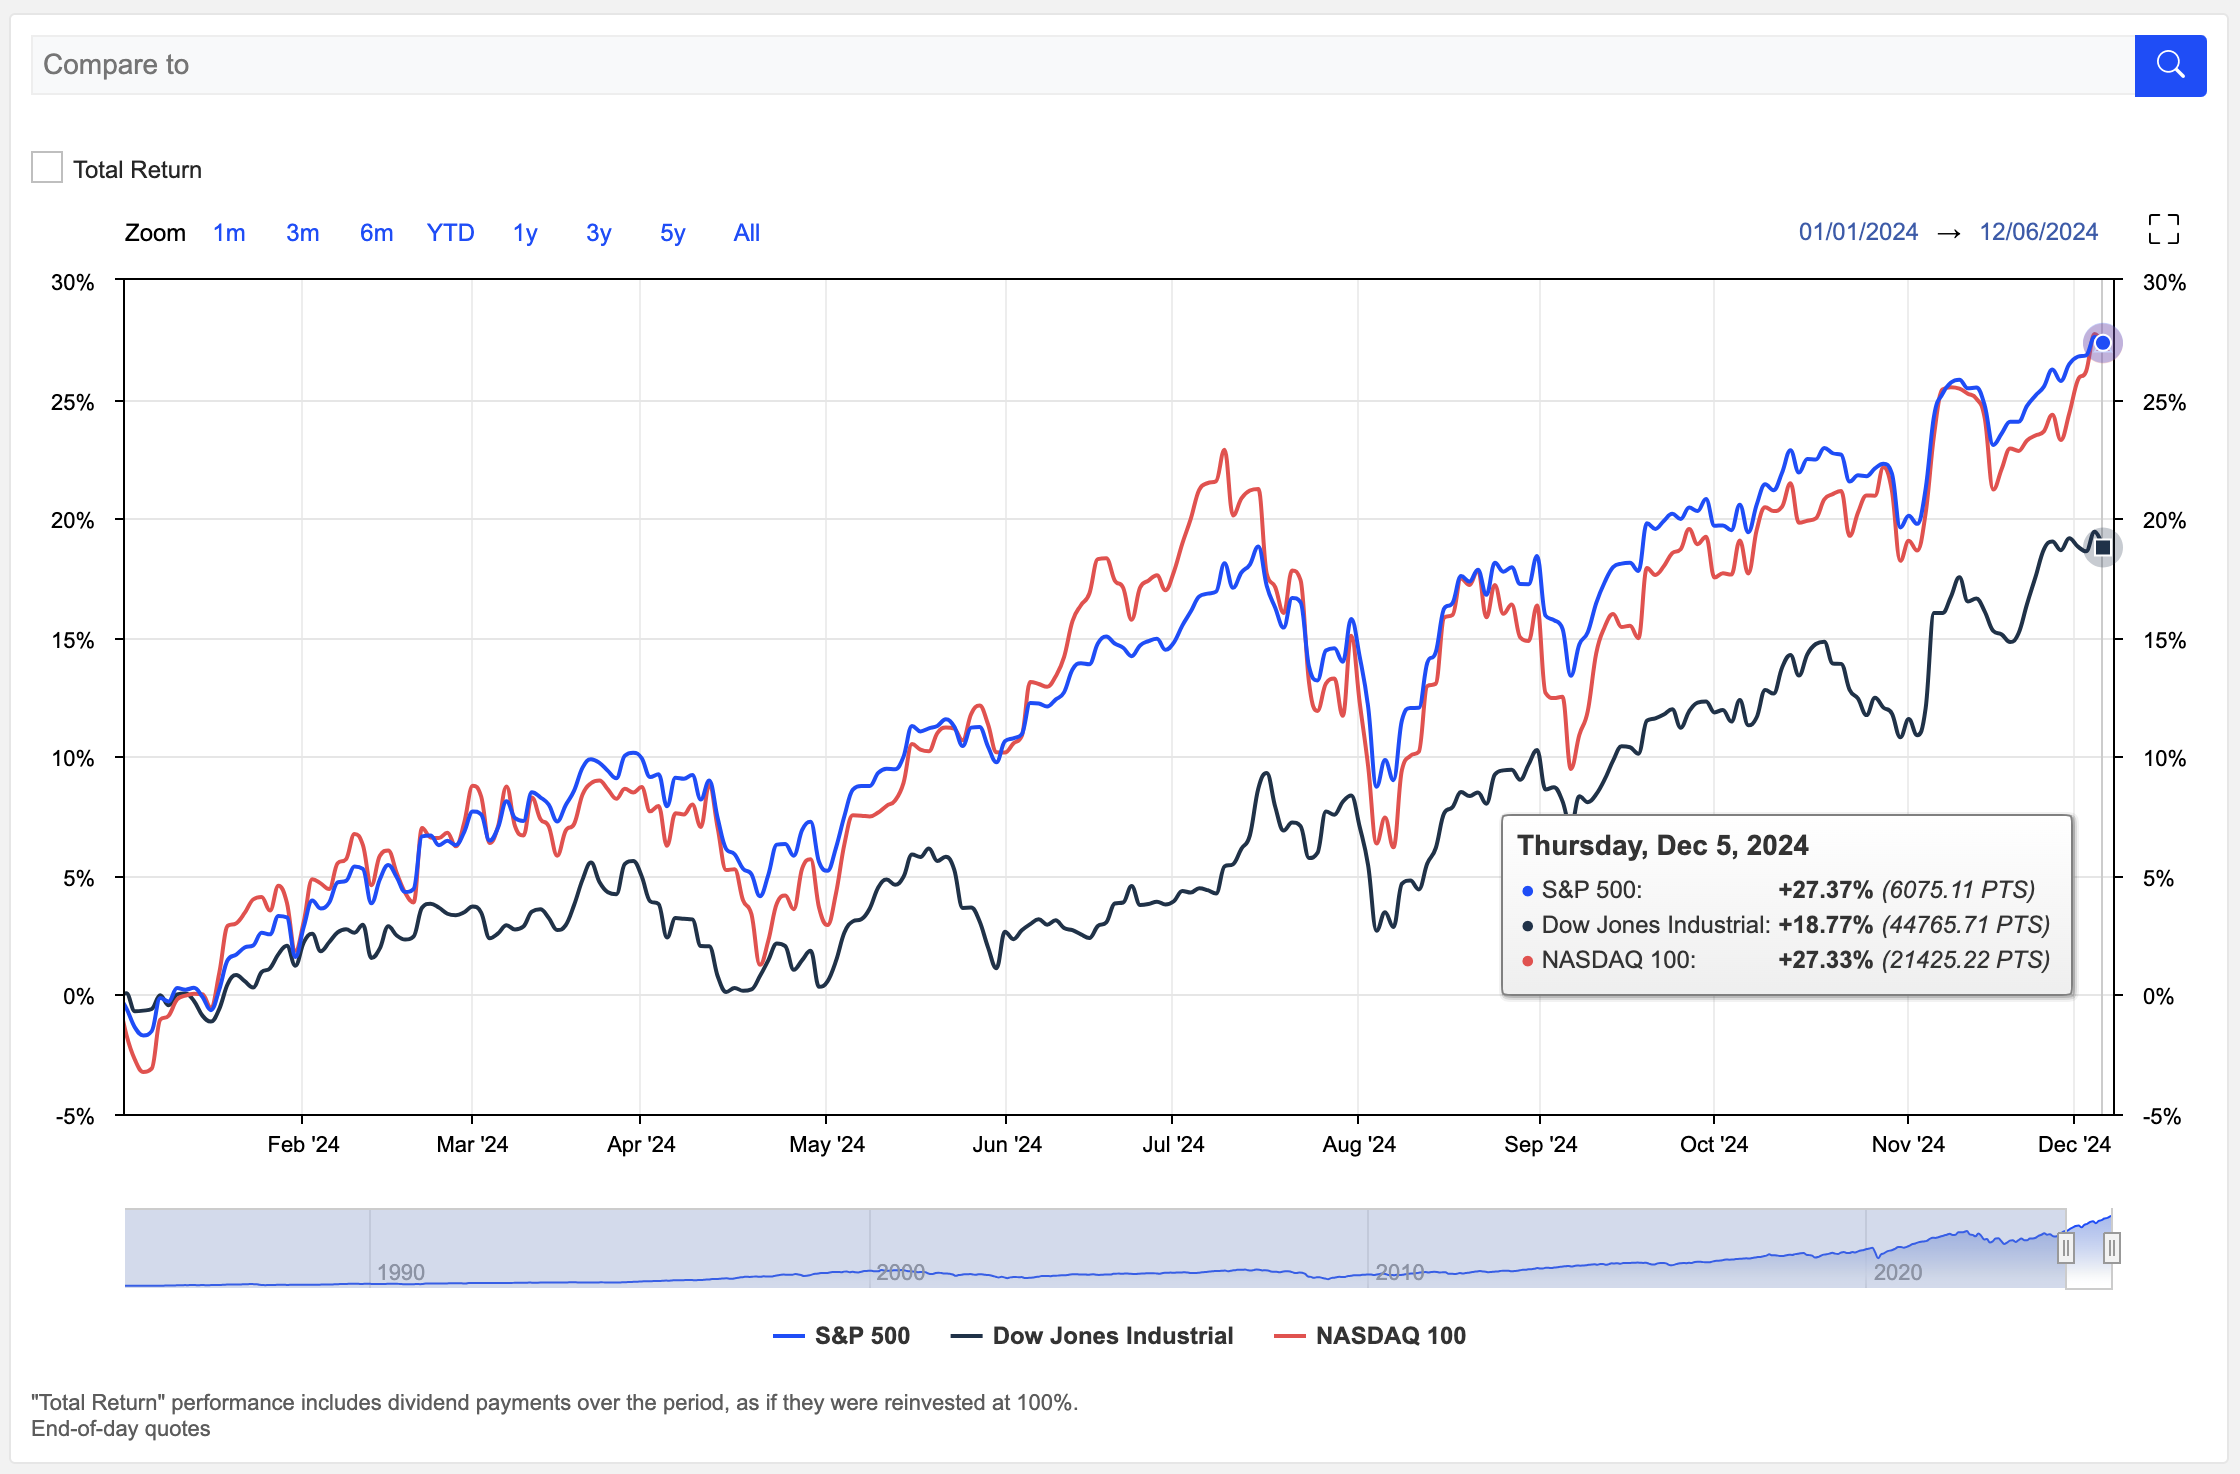Click the Jul '24 axis label
The width and height of the screenshot is (2240, 1474).
click(x=1173, y=1145)
